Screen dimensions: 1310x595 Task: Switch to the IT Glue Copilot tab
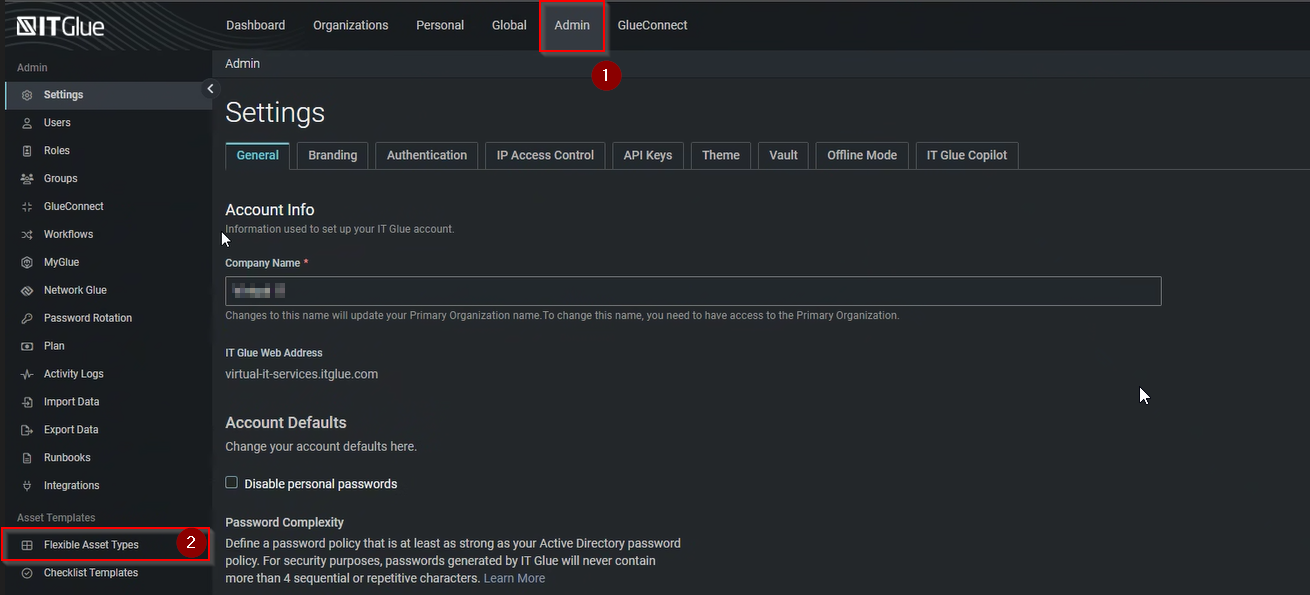(x=967, y=156)
